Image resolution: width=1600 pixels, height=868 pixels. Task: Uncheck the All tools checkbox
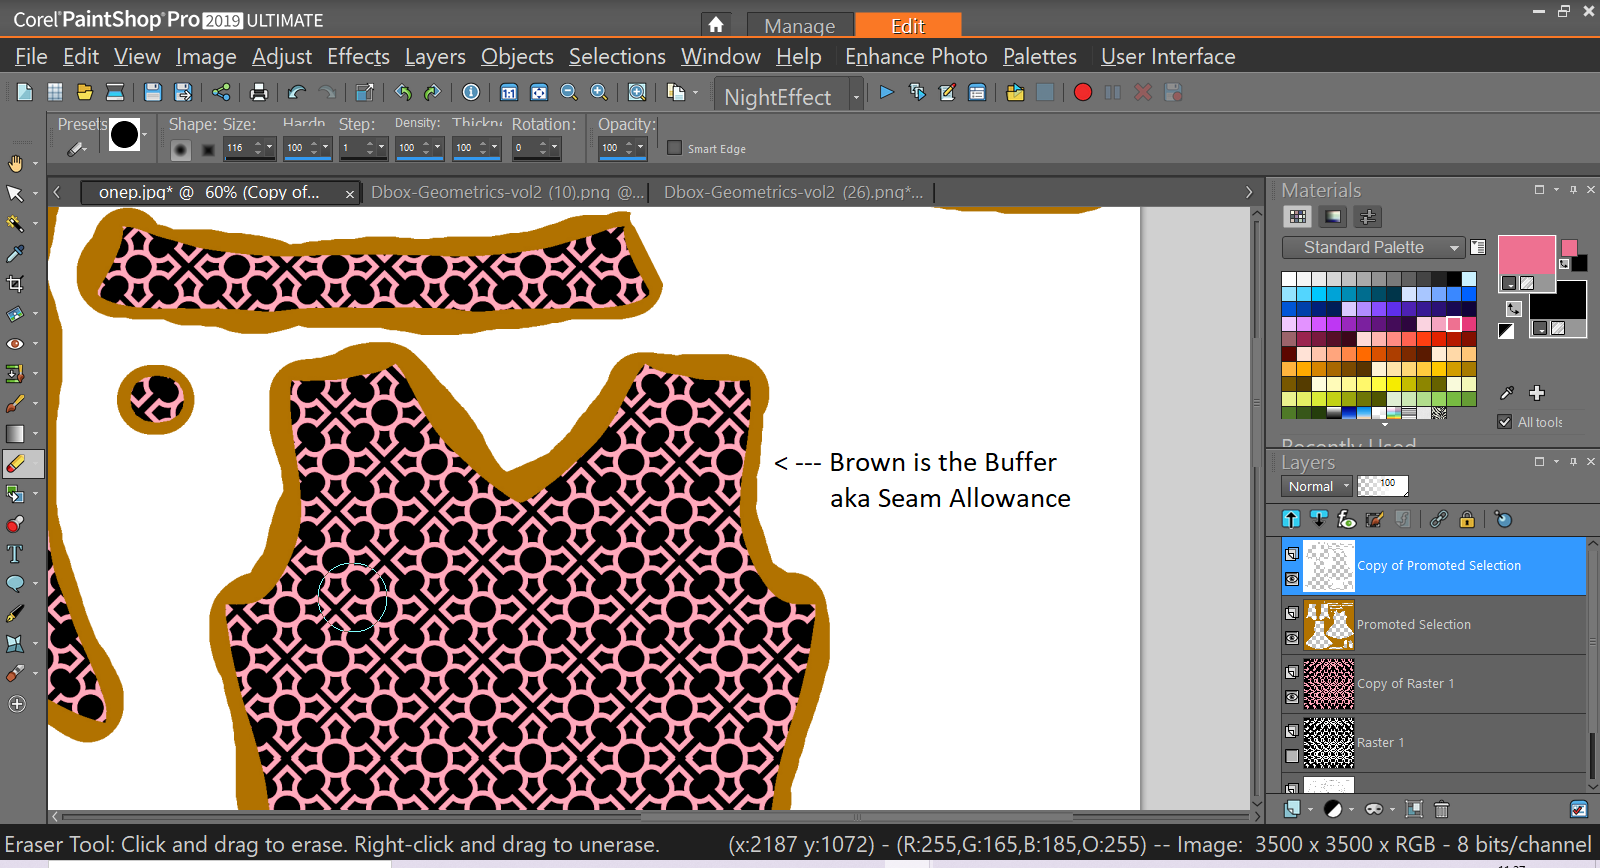1505,422
